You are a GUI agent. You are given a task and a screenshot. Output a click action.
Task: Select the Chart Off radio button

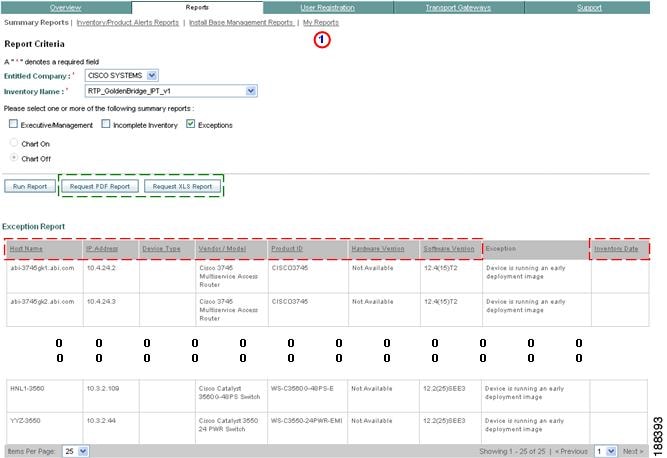point(14,158)
